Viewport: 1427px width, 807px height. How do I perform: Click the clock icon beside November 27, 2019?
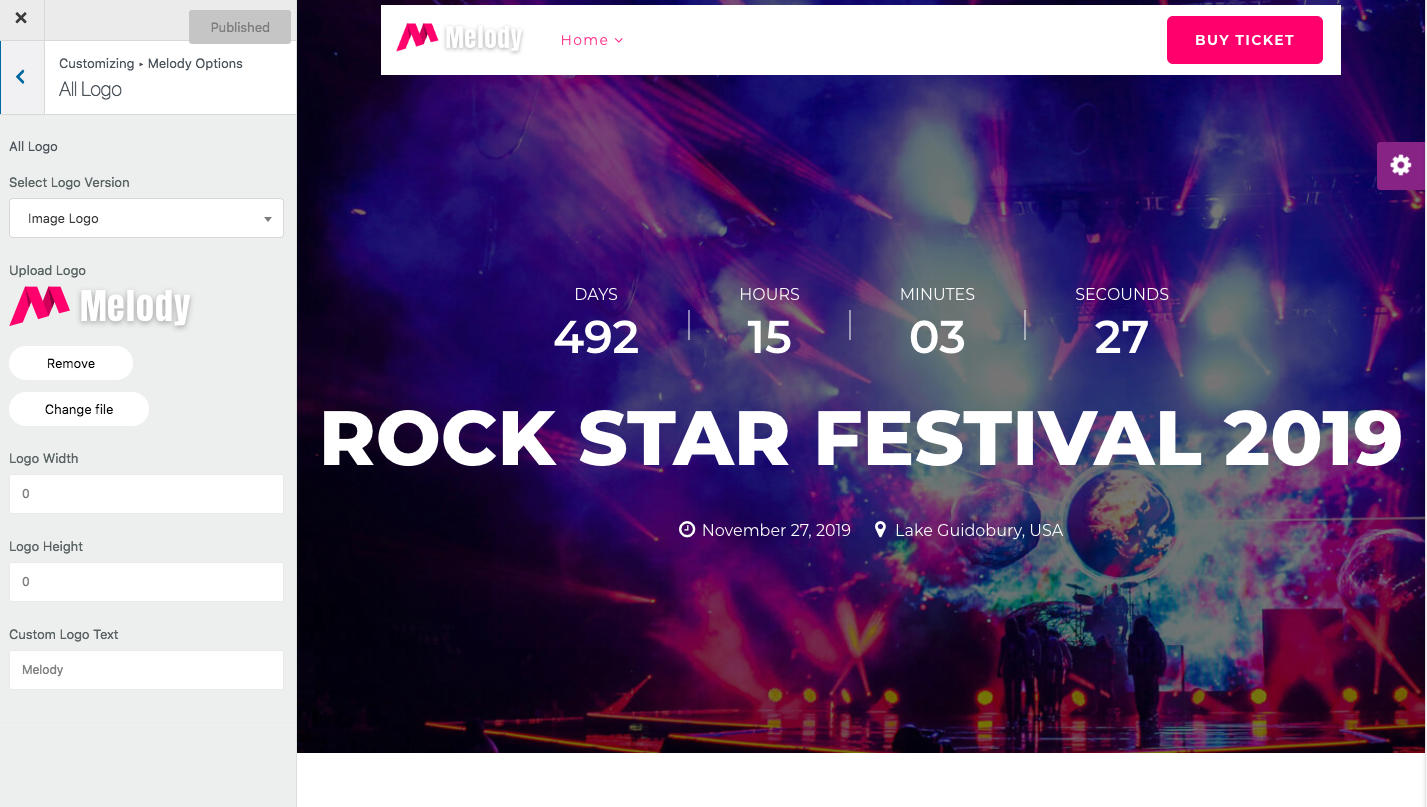coord(687,530)
